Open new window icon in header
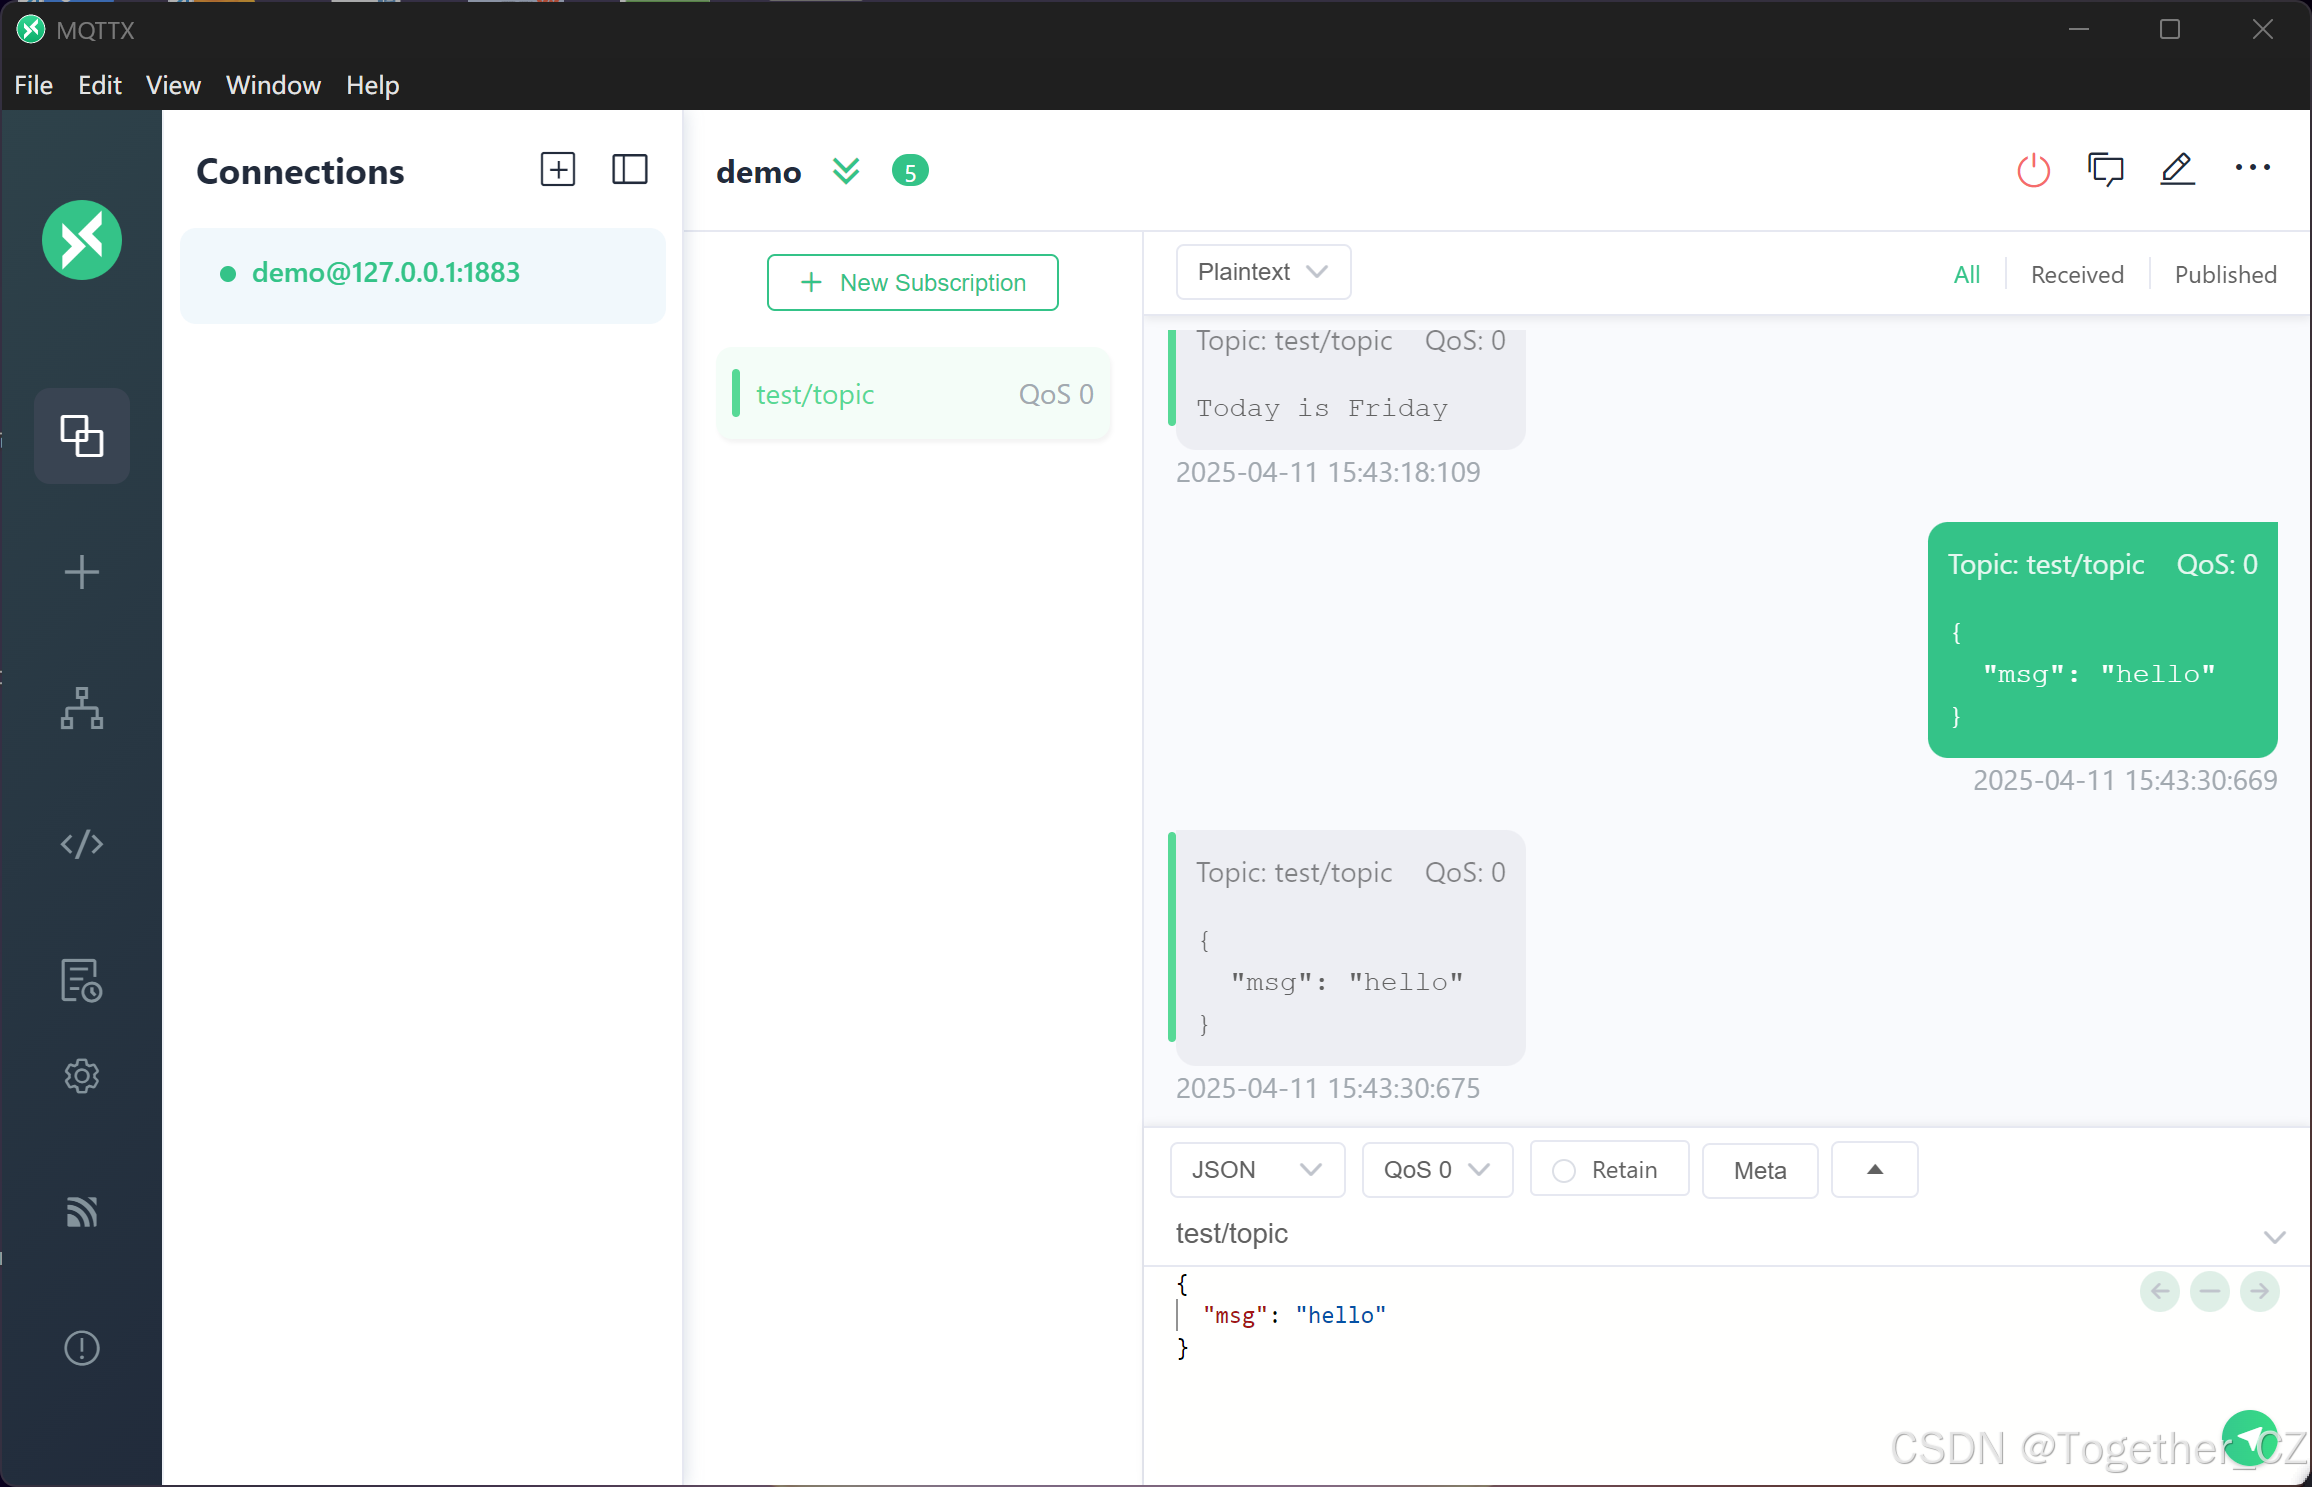This screenshot has width=2312, height=1487. coord(2105,170)
